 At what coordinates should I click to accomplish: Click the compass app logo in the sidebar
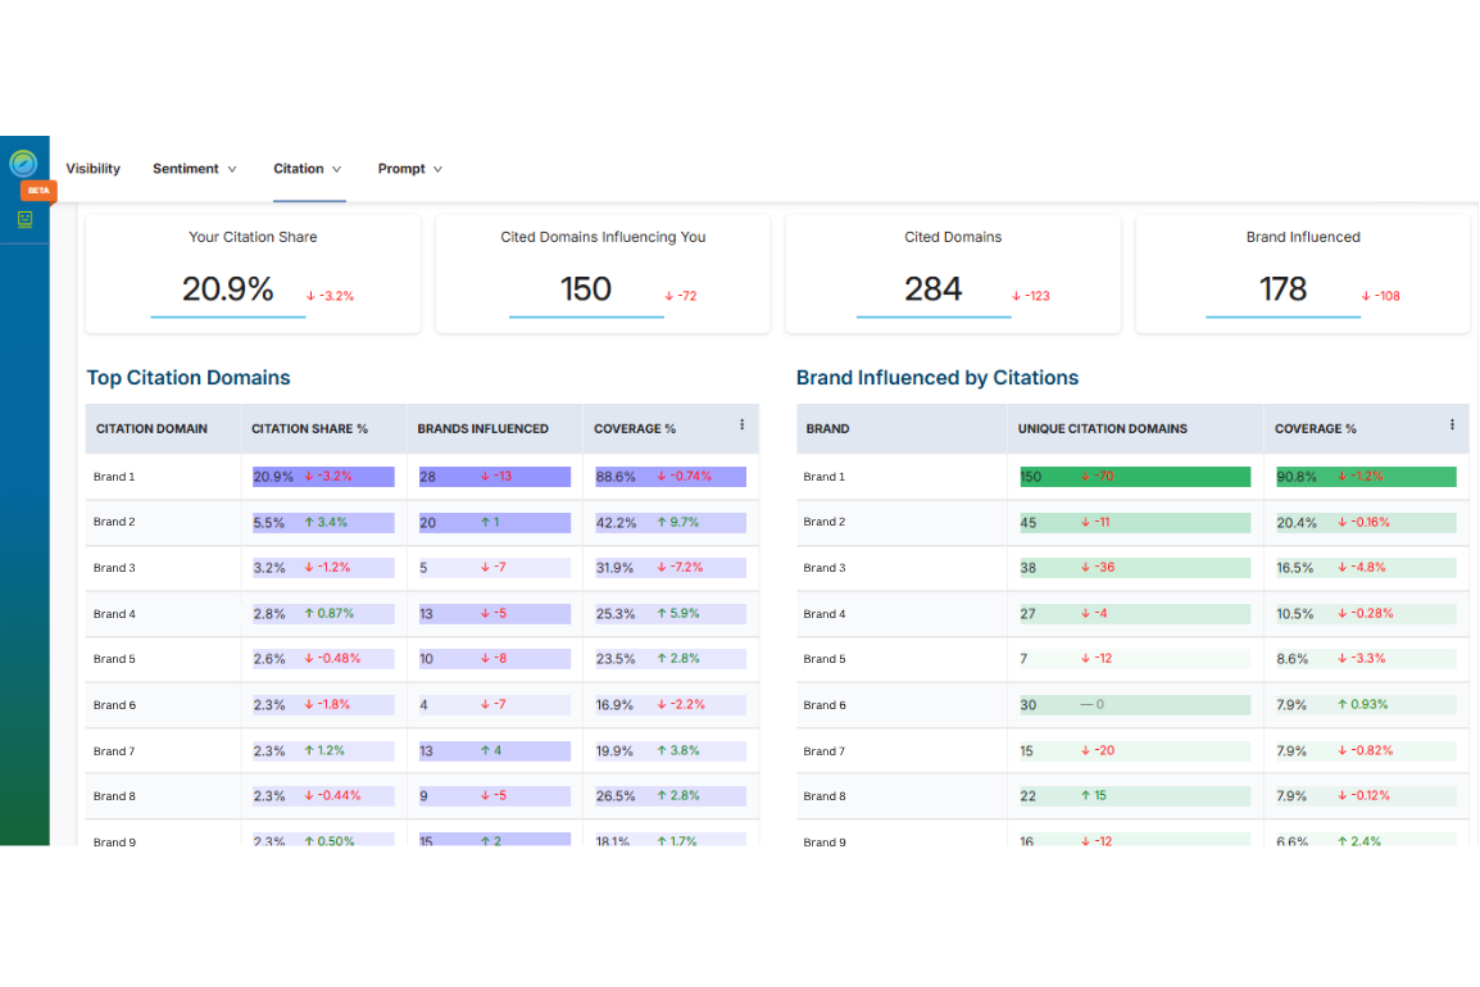tap(23, 163)
